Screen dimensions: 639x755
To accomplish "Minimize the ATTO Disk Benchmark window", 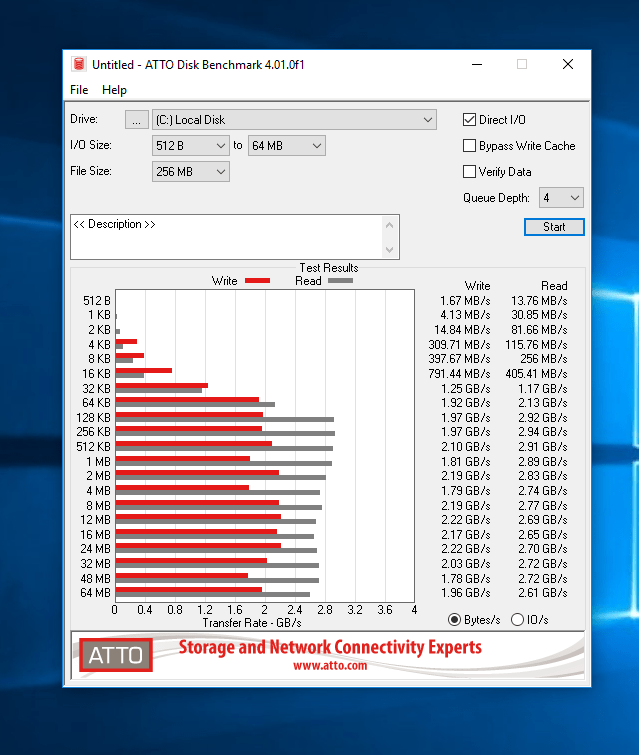I will click(x=475, y=64).
